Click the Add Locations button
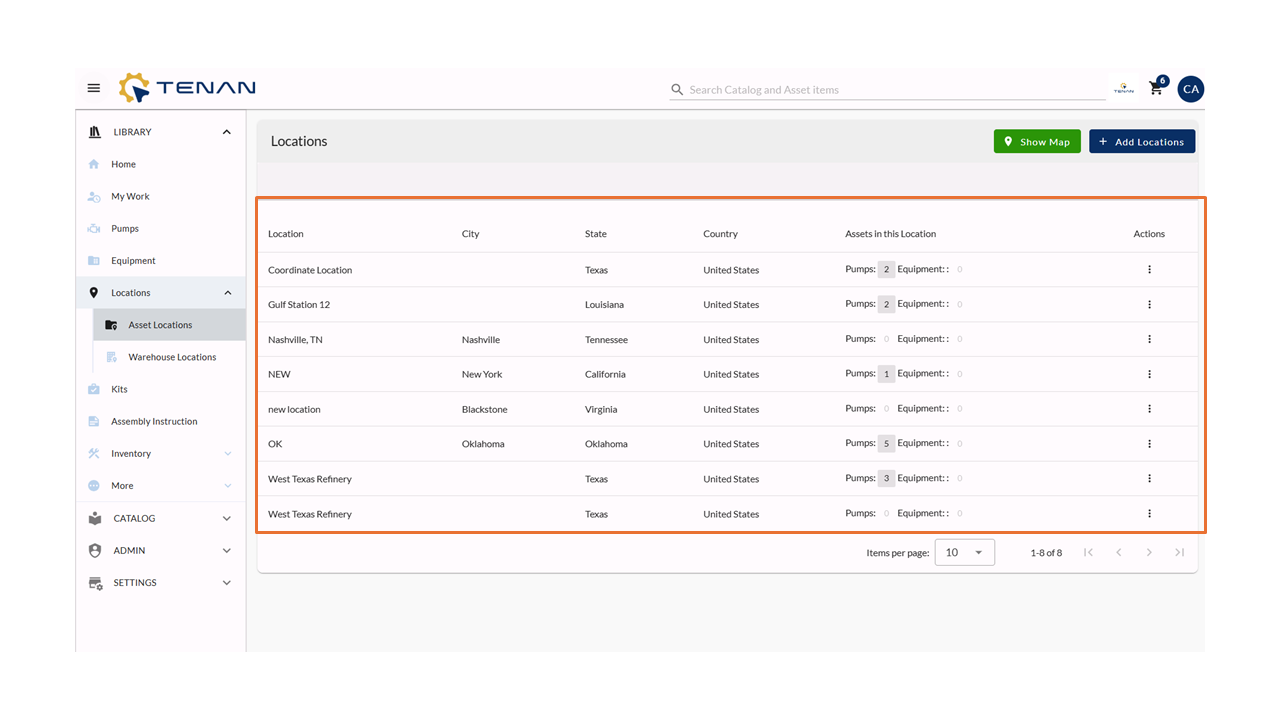Viewport: 1280px width, 720px height. (1141, 142)
